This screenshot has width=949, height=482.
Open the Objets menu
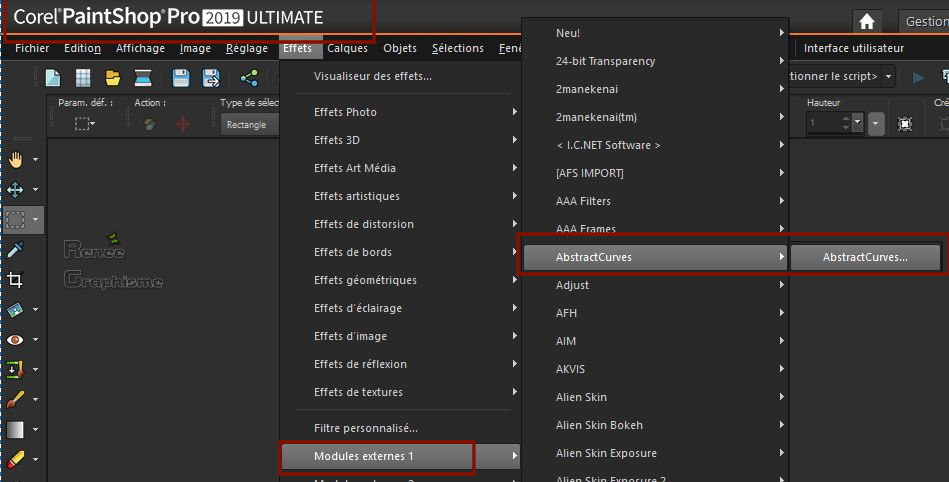(400, 48)
